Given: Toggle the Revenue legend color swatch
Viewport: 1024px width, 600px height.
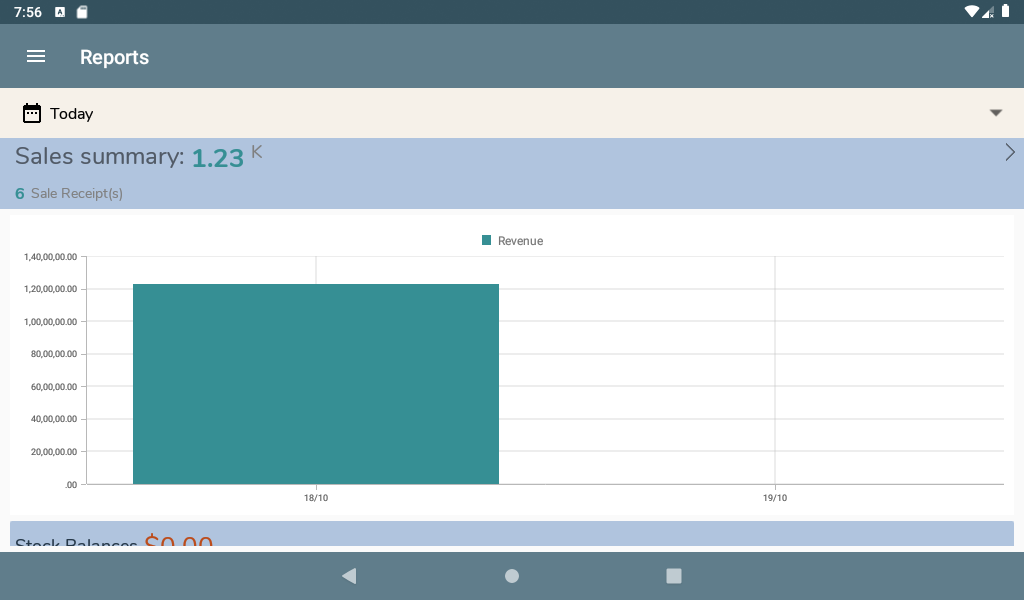Looking at the screenshot, I should coord(487,240).
